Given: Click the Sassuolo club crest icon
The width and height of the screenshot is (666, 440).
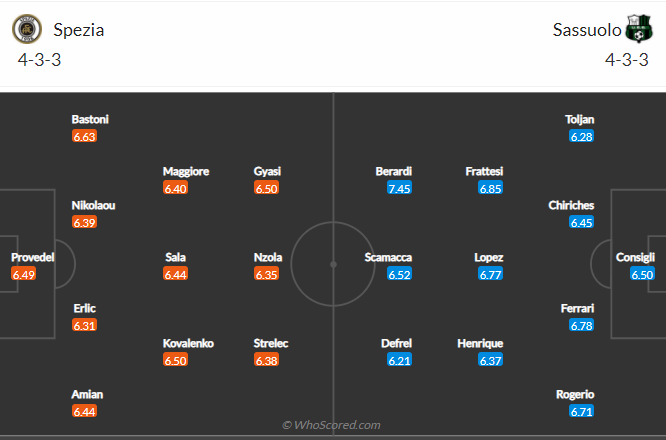Looking at the screenshot, I should [x=639, y=29].
